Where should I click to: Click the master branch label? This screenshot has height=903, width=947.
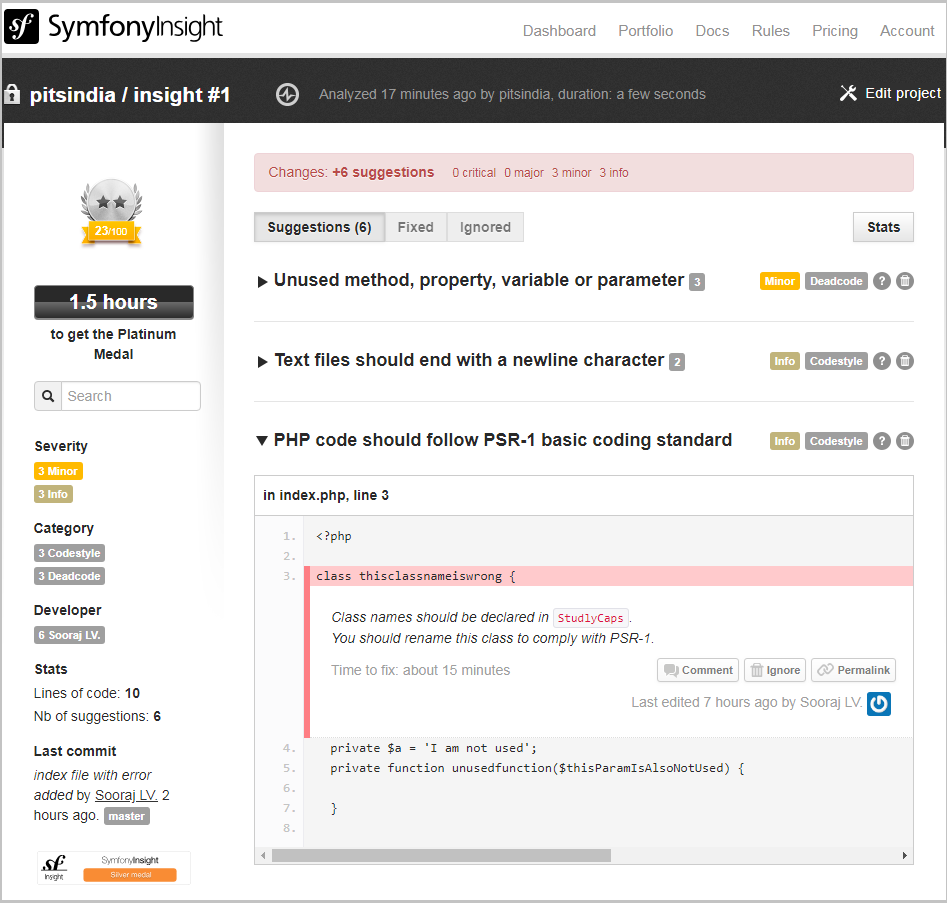click(127, 816)
